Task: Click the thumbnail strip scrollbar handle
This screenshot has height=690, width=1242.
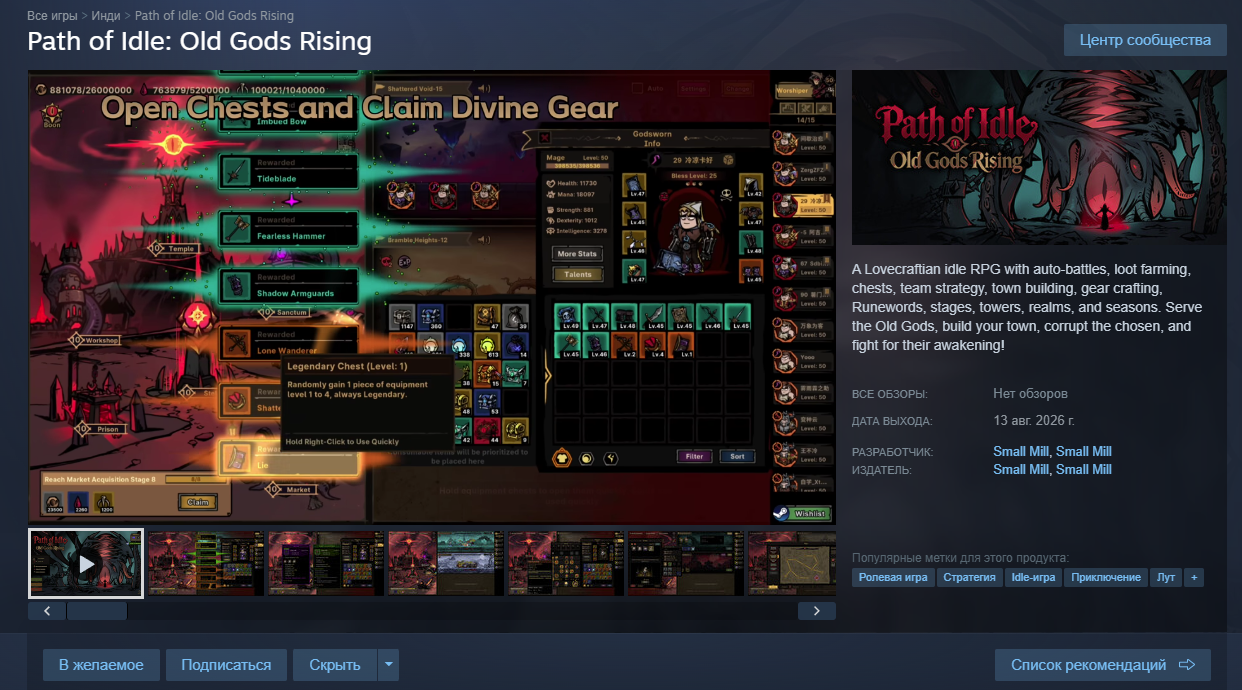Action: pyautogui.click(x=96, y=611)
